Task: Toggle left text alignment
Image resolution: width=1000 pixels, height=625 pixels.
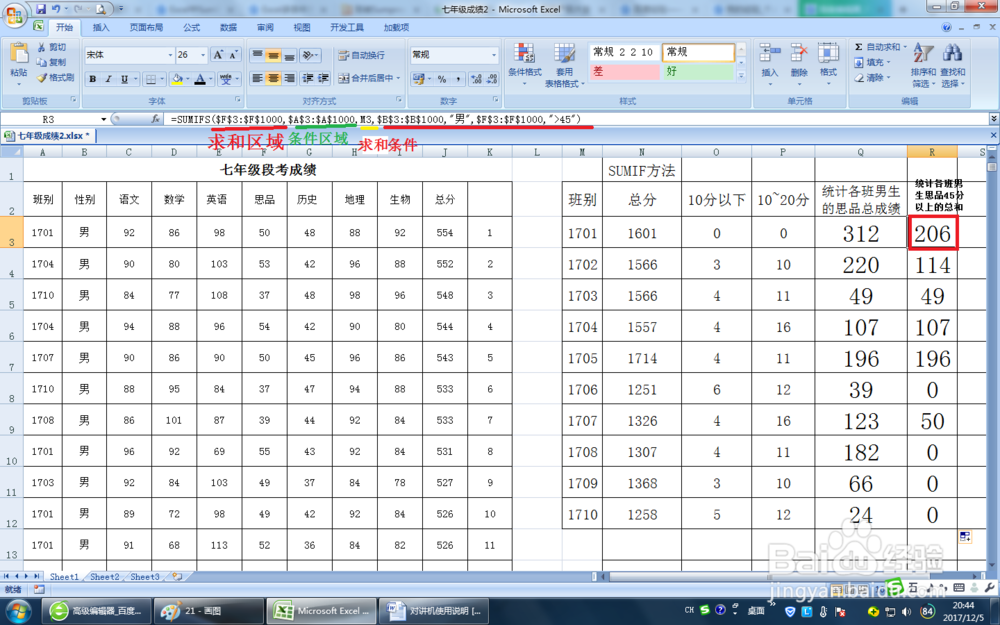Action: point(257,78)
